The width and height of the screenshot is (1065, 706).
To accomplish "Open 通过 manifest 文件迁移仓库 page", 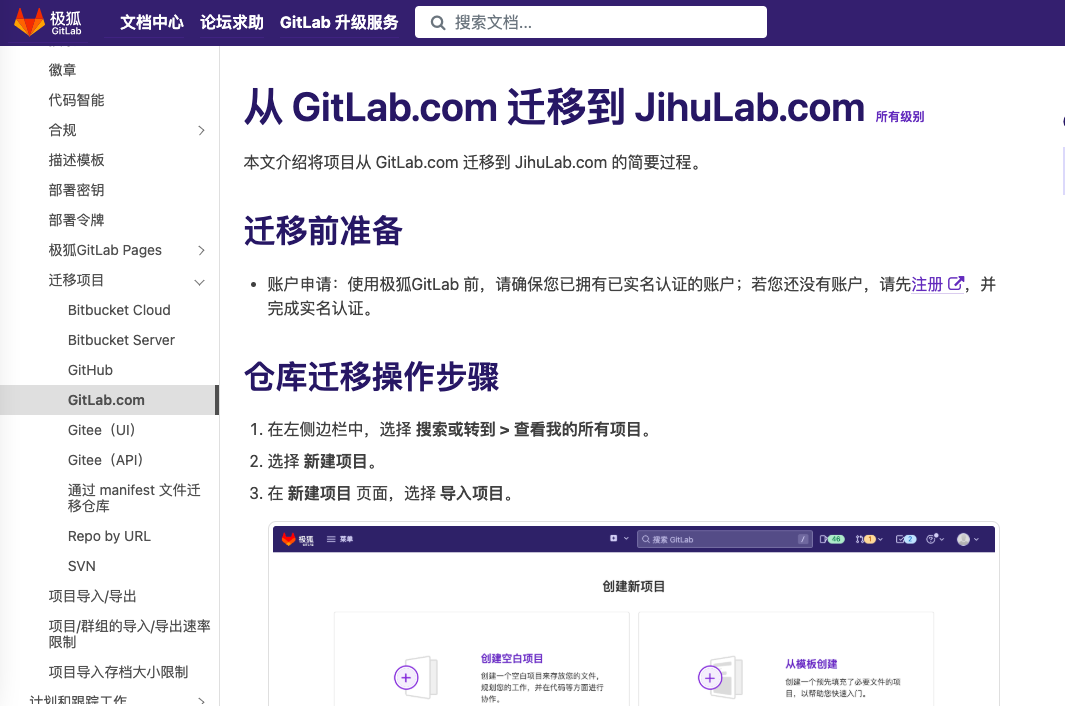I will point(134,498).
